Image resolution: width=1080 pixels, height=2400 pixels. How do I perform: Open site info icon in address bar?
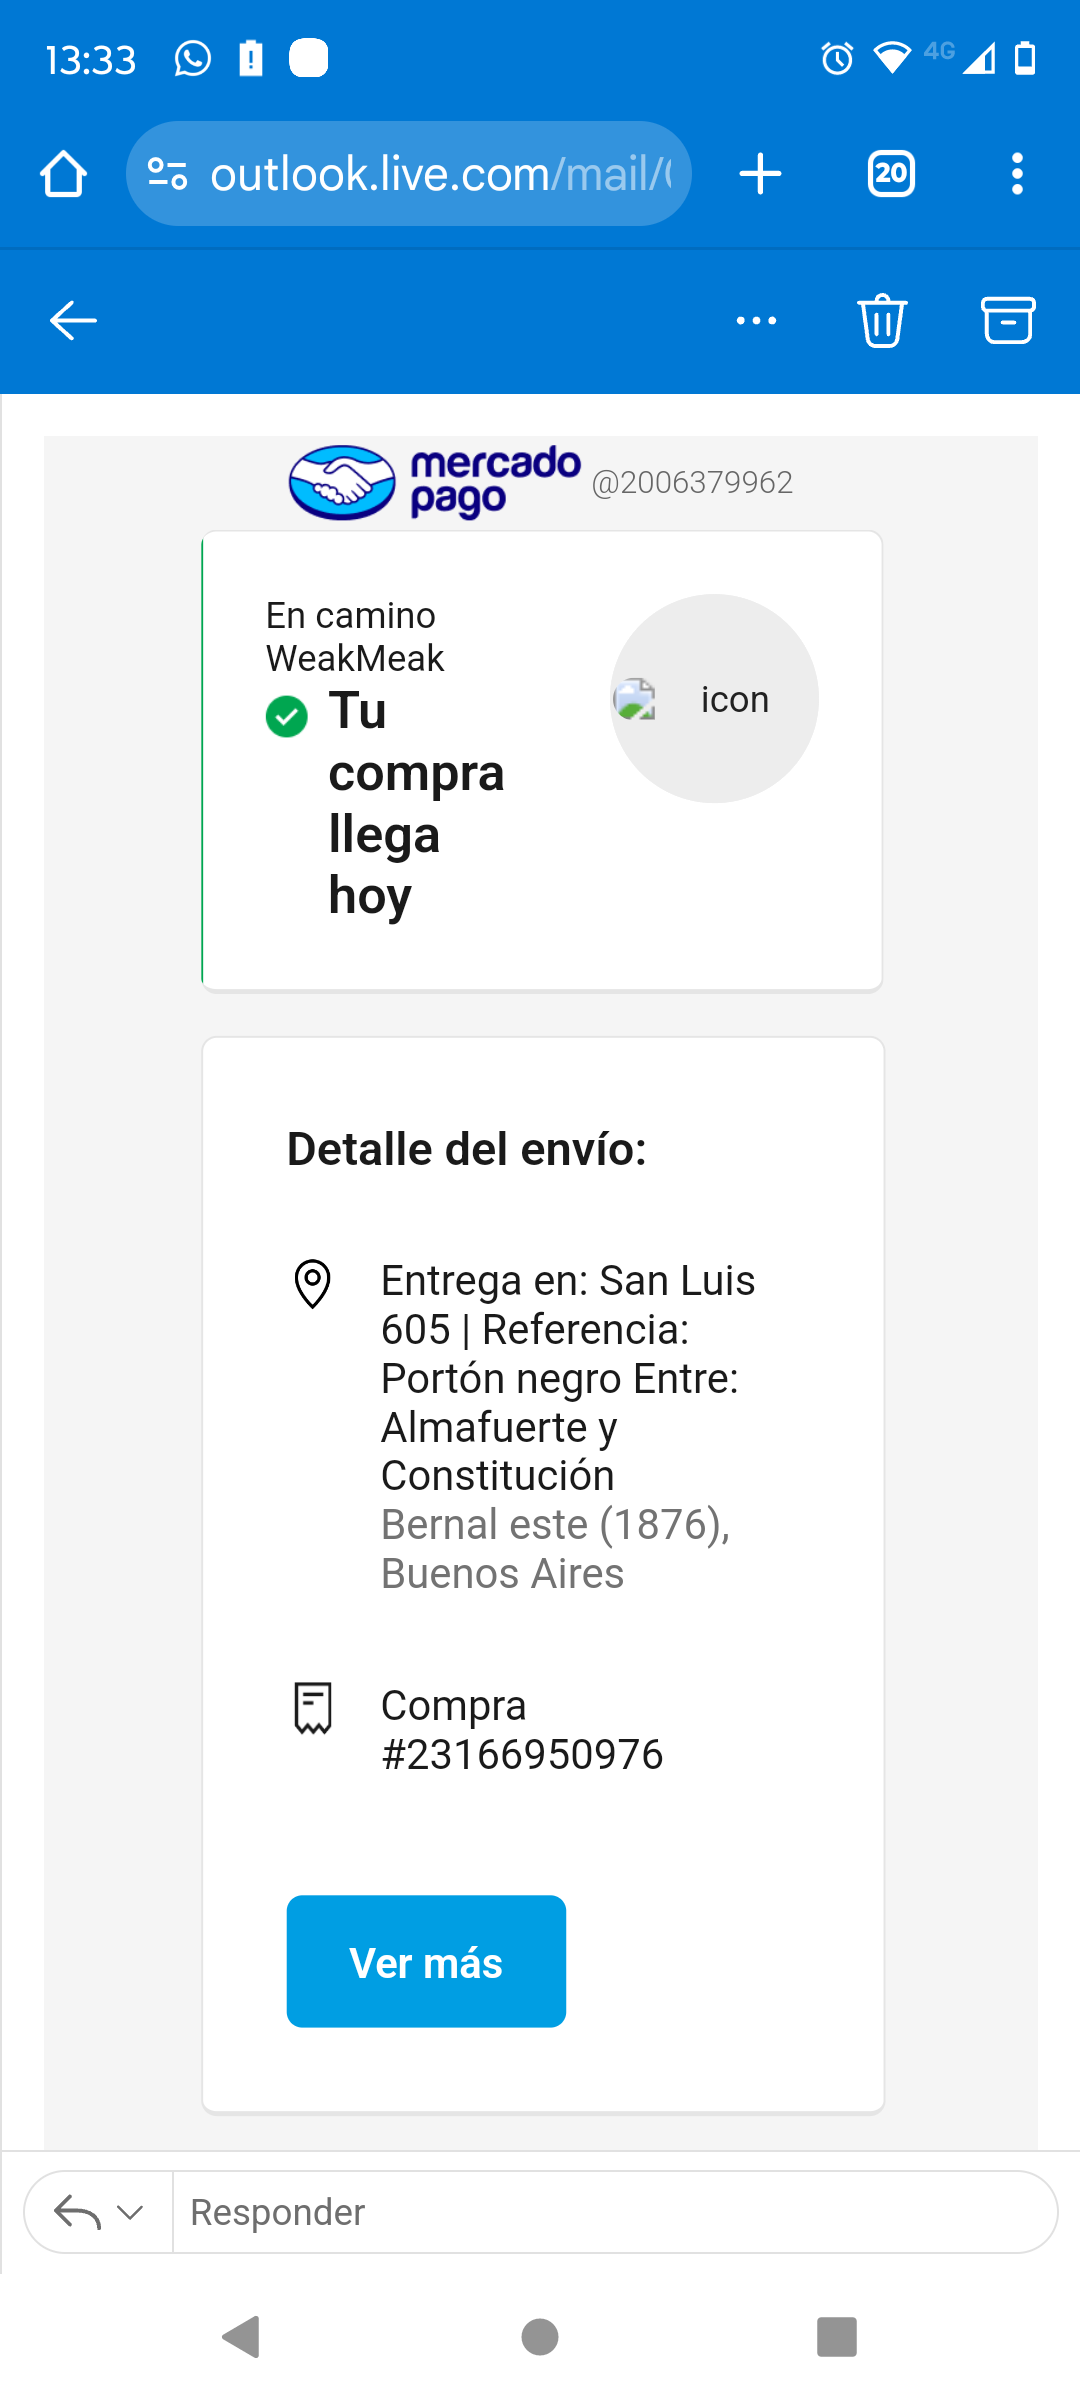tap(167, 174)
